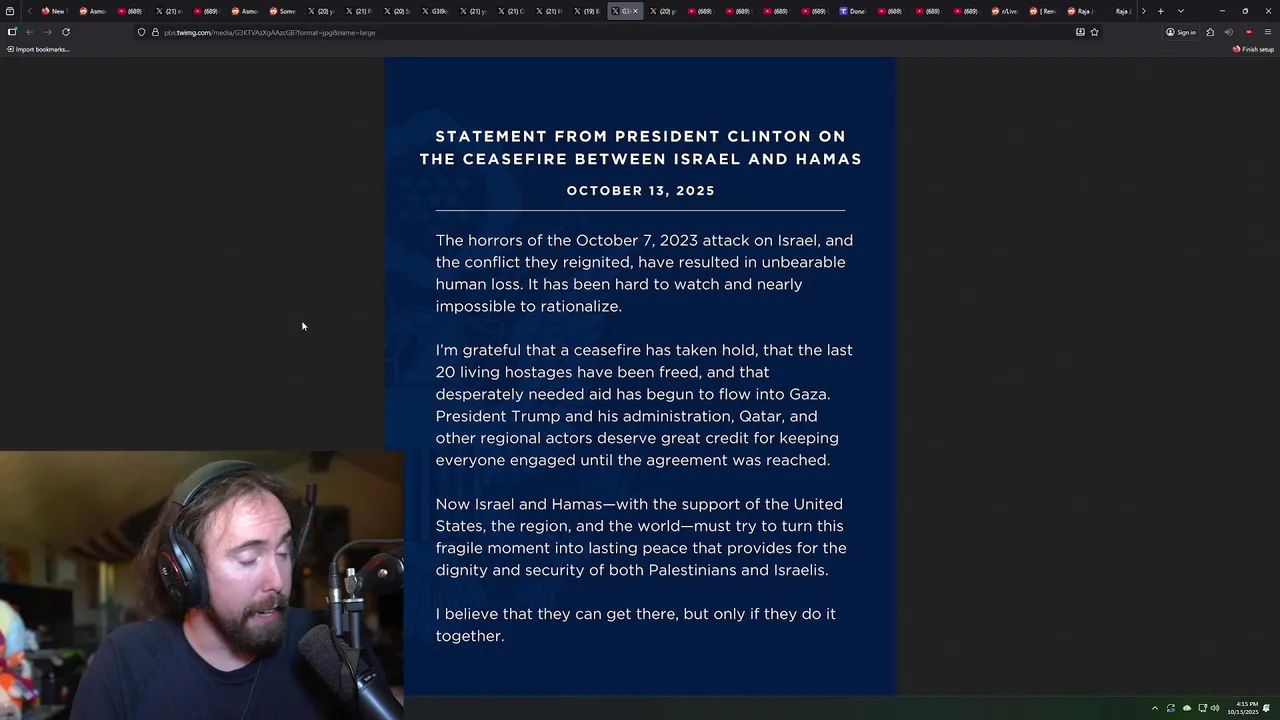Go back to the previous page

(30, 32)
